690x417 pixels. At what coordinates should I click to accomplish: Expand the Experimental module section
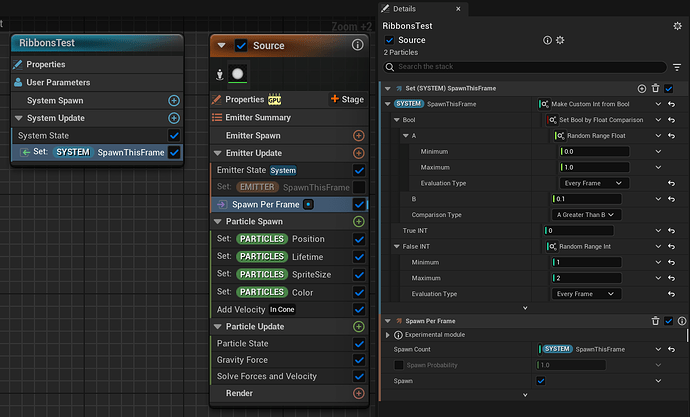click(x=388, y=335)
